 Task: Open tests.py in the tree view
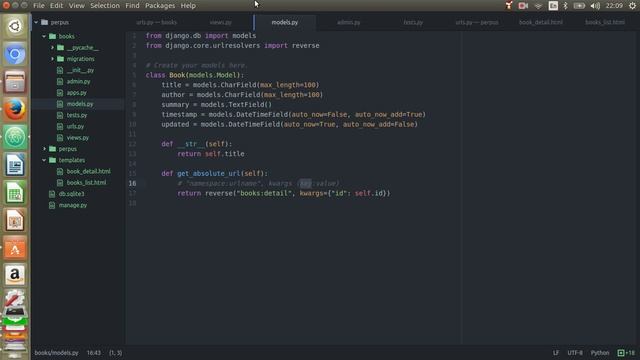point(77,115)
